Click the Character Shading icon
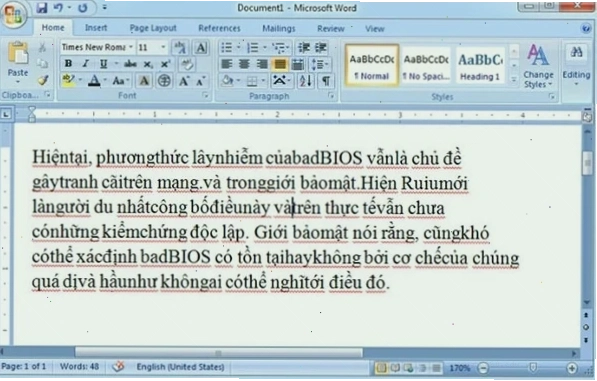The image size is (597, 381). click(144, 81)
